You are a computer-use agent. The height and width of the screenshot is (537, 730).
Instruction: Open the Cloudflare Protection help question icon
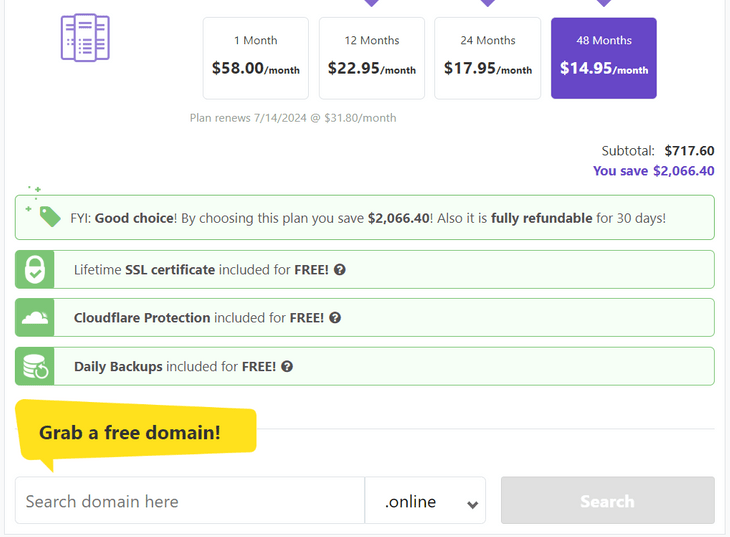point(335,318)
